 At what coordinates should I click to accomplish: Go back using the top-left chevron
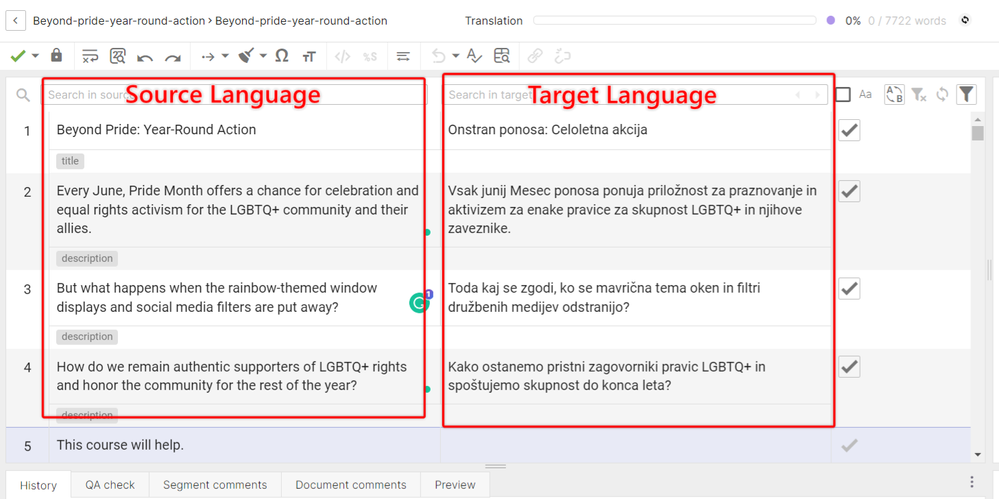(x=16, y=20)
